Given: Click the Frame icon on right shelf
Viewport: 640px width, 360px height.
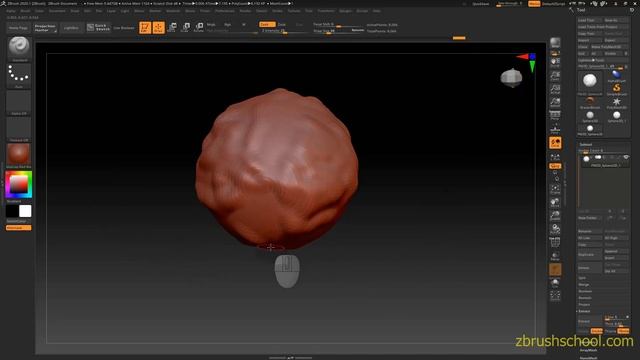Looking at the screenshot, I should [555, 189].
